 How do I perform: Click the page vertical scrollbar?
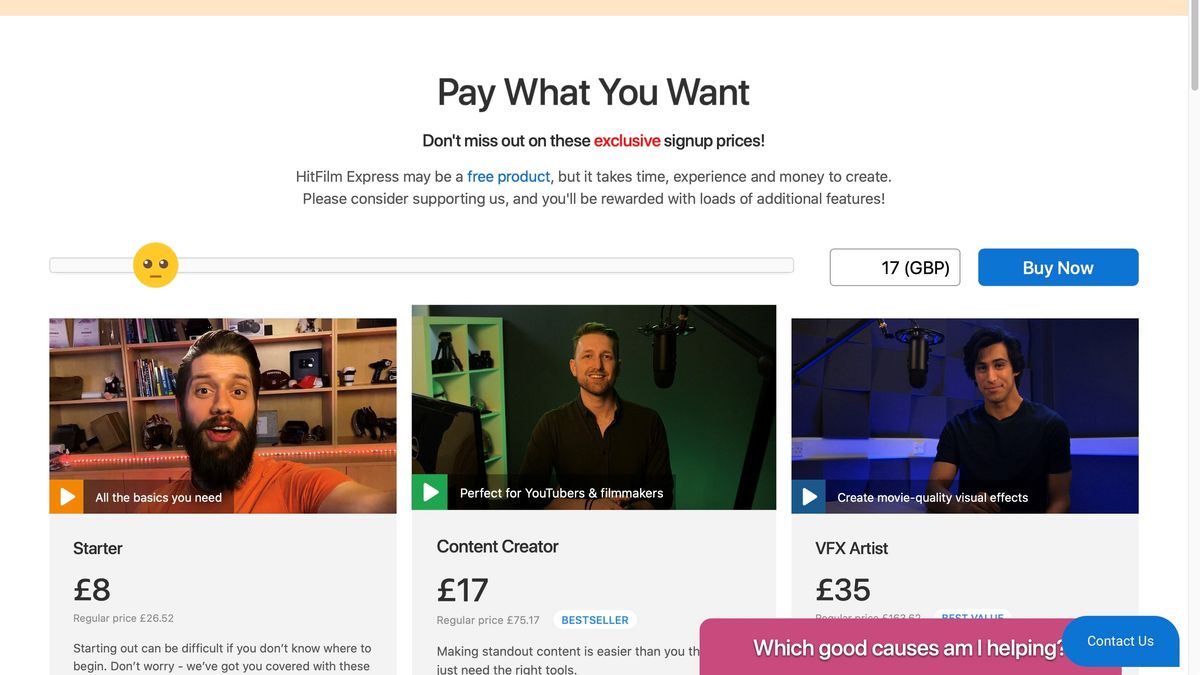click(x=1194, y=337)
